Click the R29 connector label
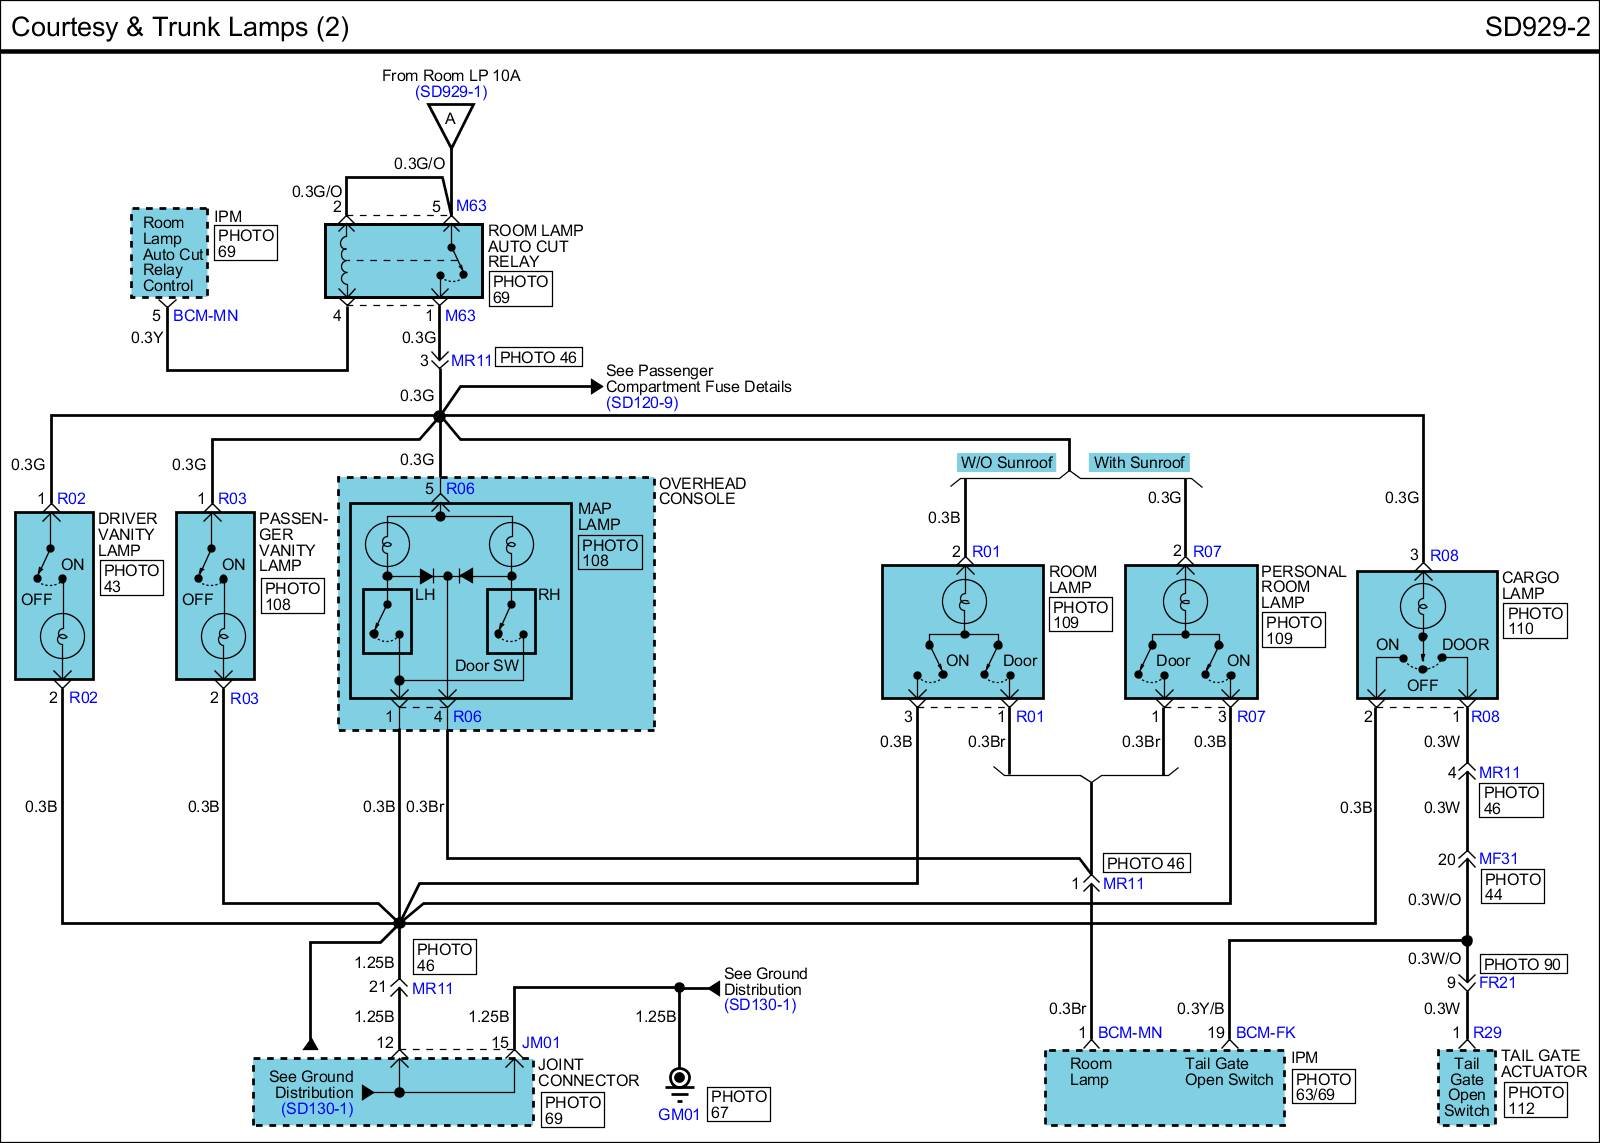This screenshot has width=1600, height=1143. click(x=1487, y=1033)
